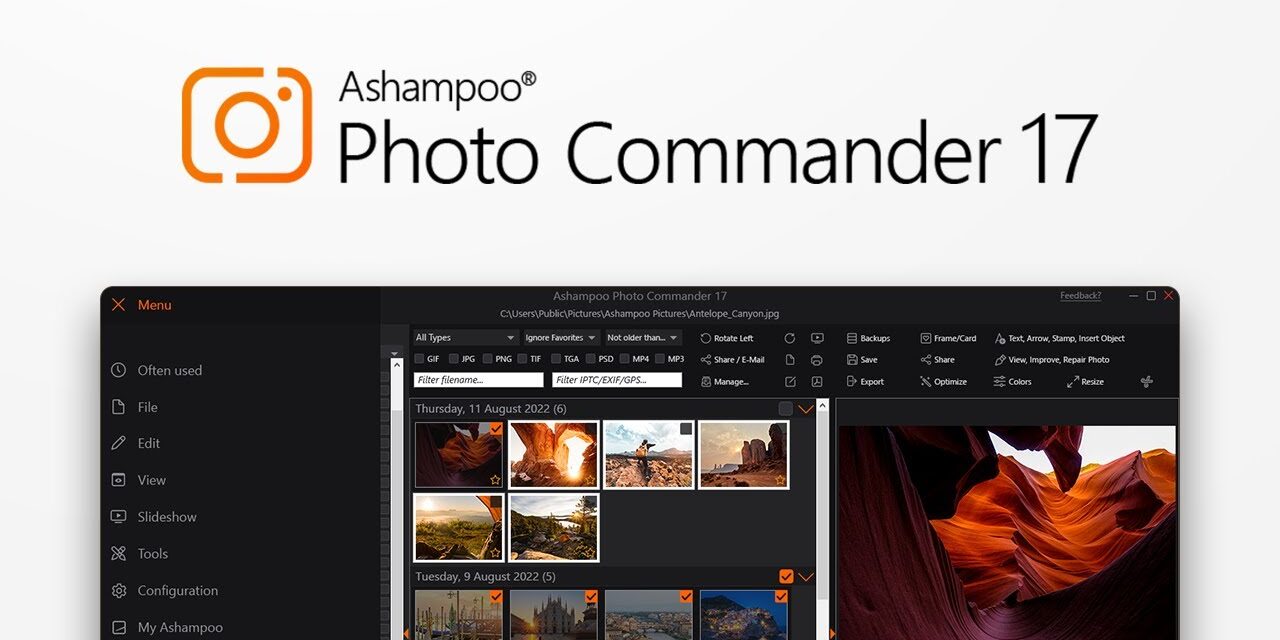Click the Optimize magic wand icon

926,381
